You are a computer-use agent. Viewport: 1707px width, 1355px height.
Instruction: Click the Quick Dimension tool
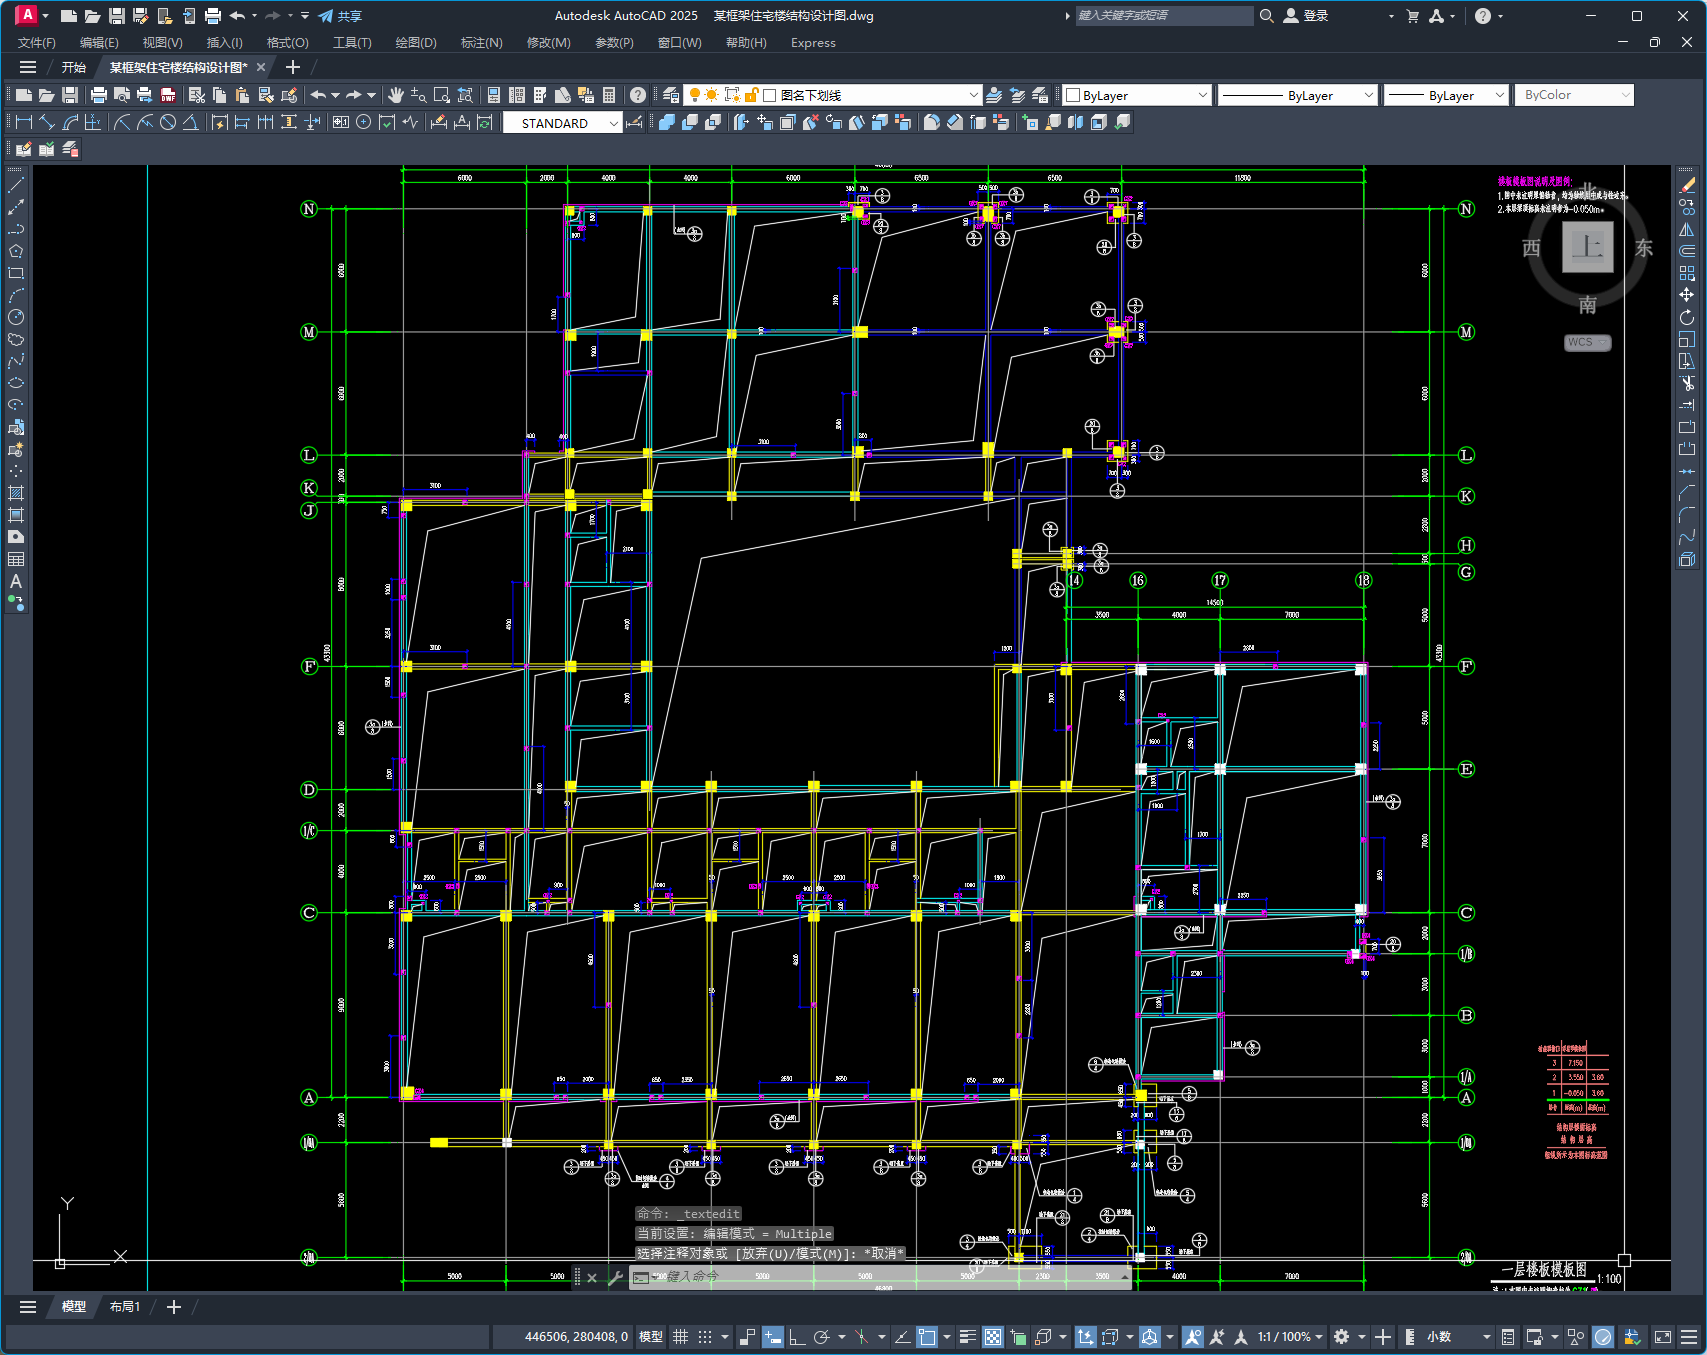219,122
